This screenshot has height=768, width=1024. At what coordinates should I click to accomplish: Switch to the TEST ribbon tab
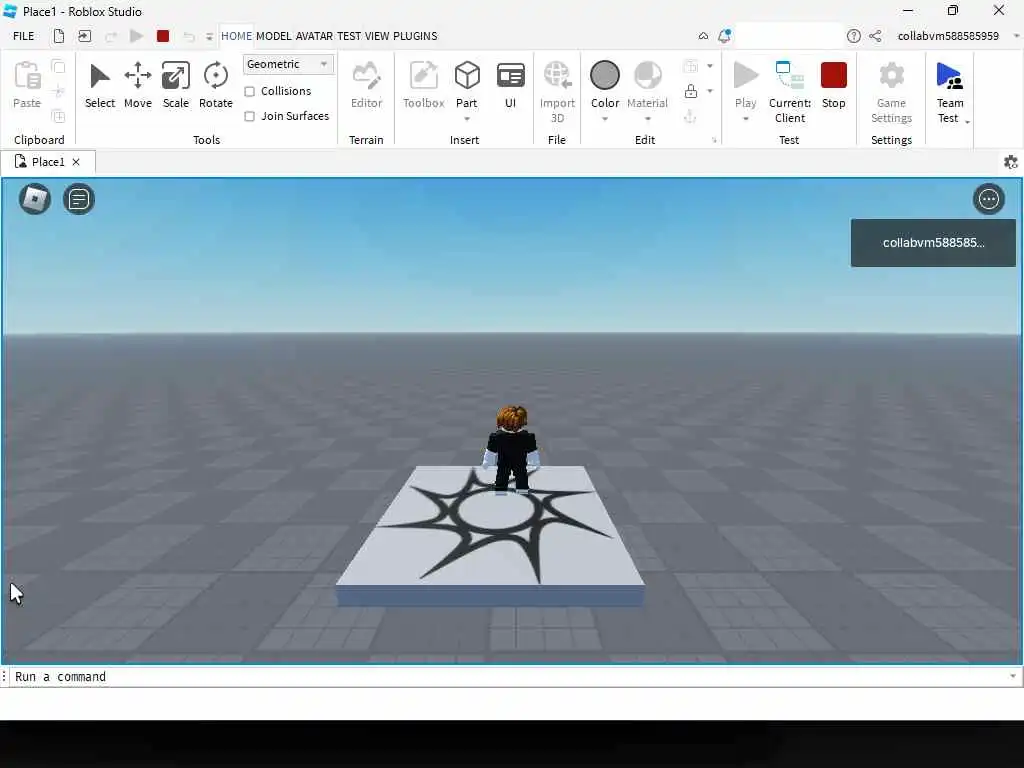pos(349,36)
